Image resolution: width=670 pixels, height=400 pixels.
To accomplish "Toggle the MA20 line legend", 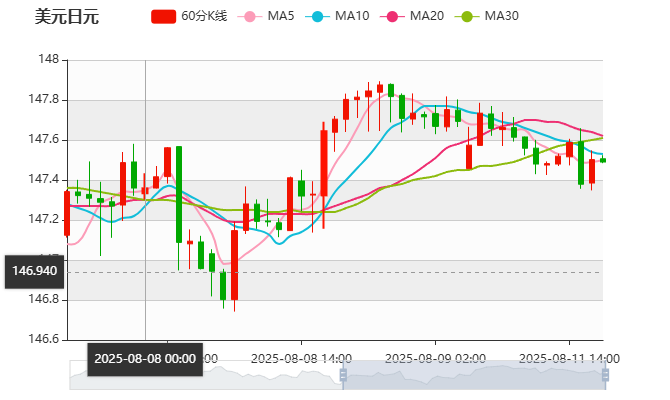I will (412, 16).
